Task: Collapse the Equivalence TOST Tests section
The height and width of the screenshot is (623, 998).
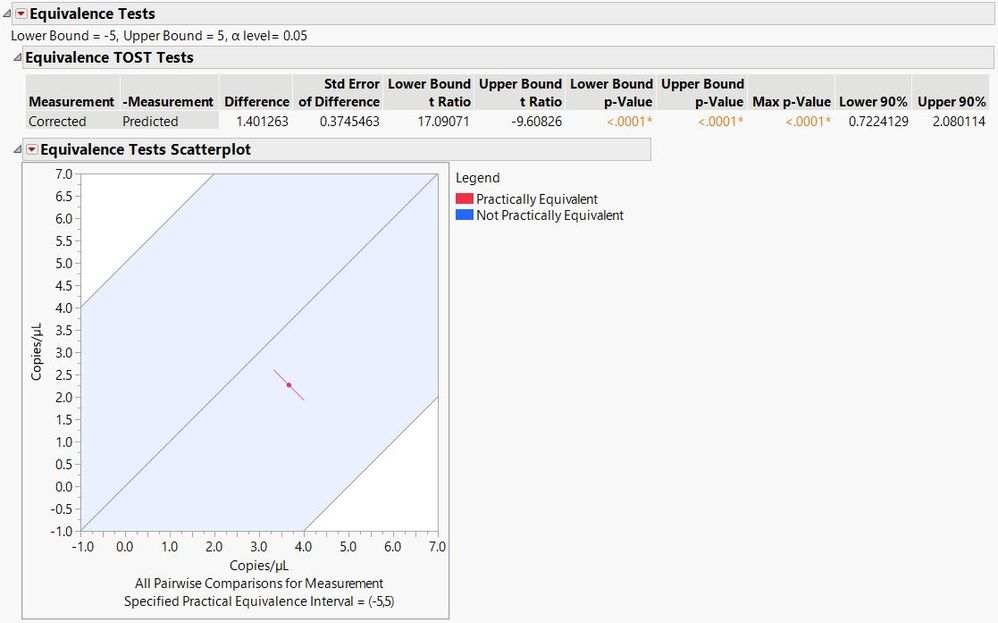Action: [x=18, y=58]
